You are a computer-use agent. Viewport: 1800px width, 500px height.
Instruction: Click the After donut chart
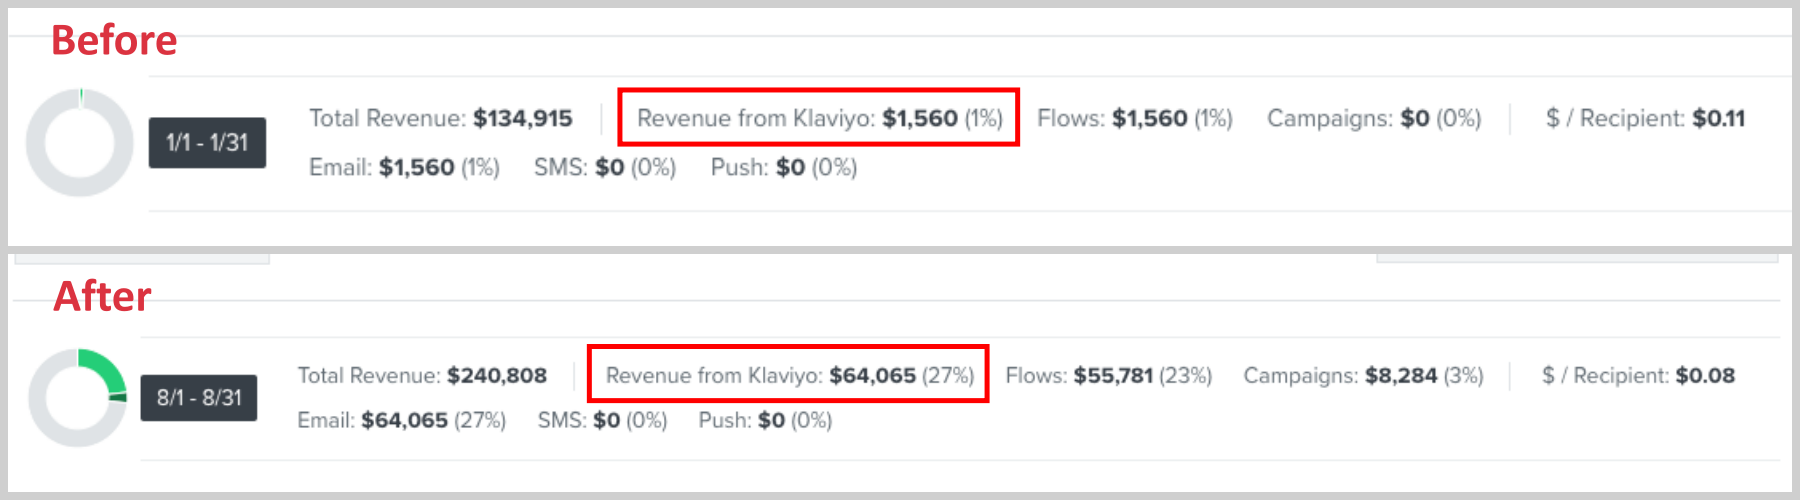click(78, 397)
